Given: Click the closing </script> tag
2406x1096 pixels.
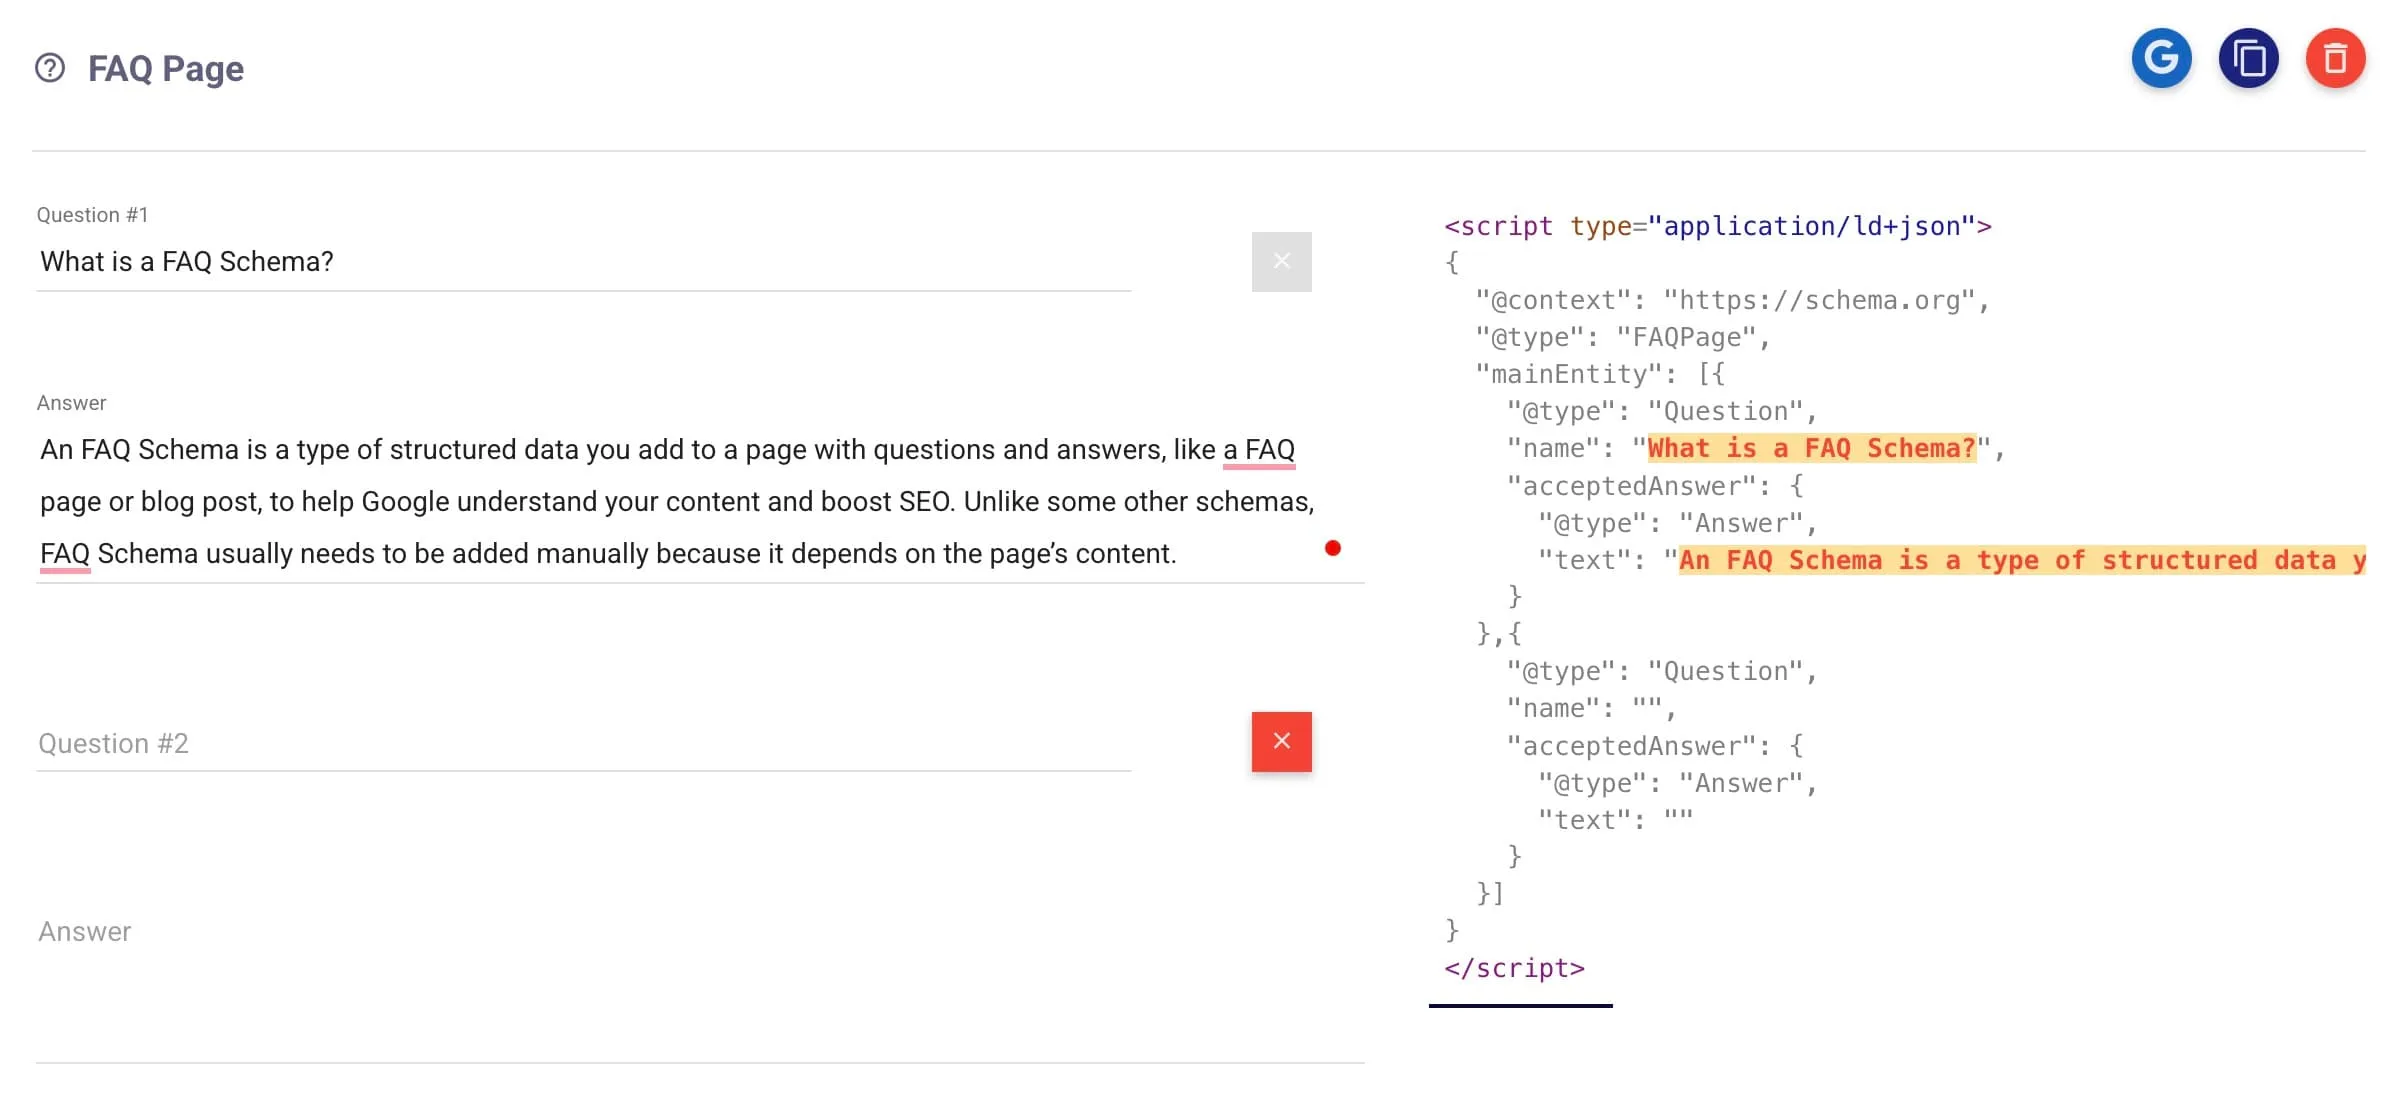Looking at the screenshot, I should [1514, 968].
